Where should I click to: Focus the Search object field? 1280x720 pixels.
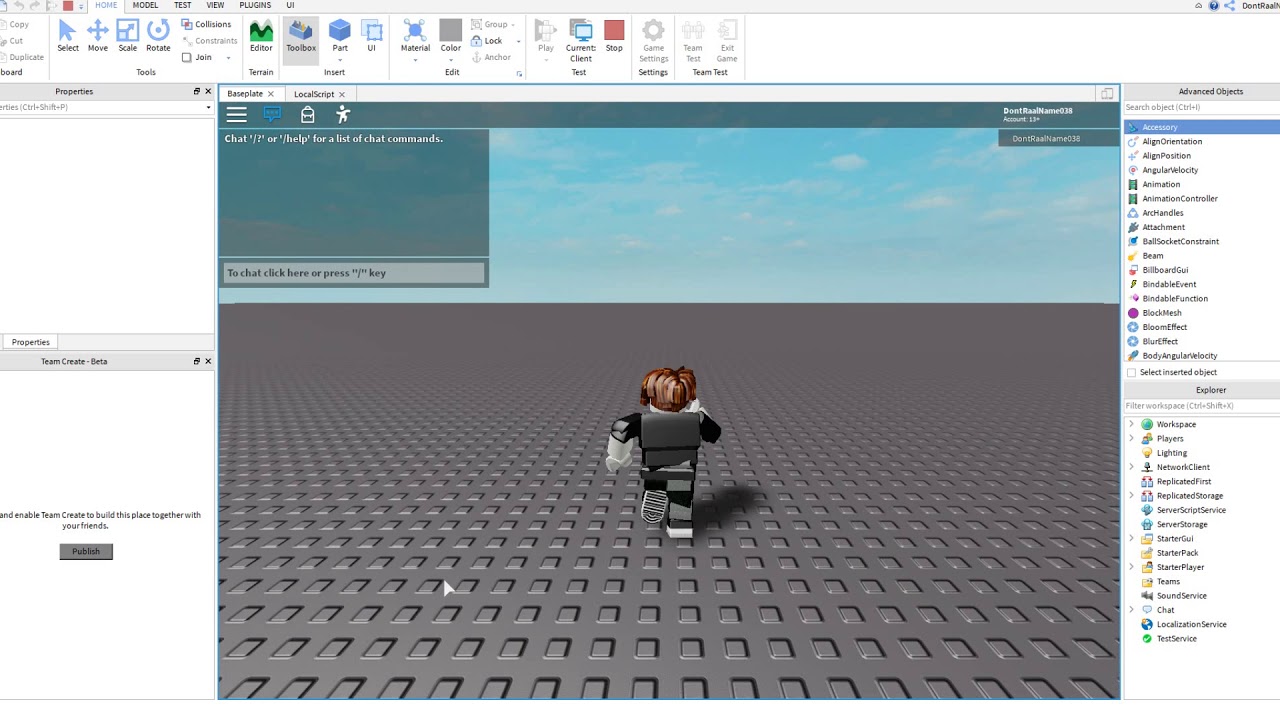[1201, 107]
